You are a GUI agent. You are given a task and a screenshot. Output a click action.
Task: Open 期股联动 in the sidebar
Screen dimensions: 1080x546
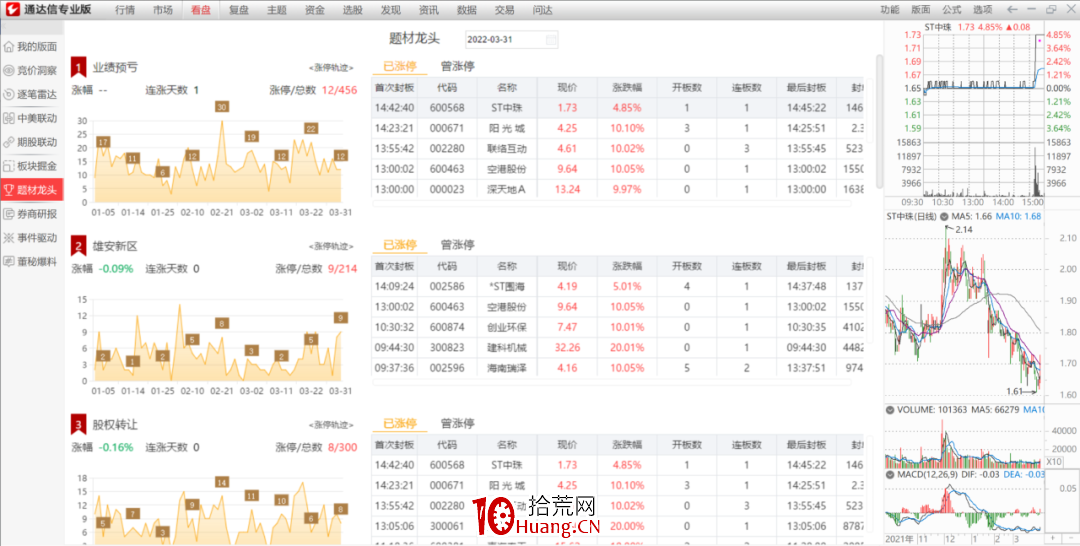pyautogui.click(x=32, y=143)
